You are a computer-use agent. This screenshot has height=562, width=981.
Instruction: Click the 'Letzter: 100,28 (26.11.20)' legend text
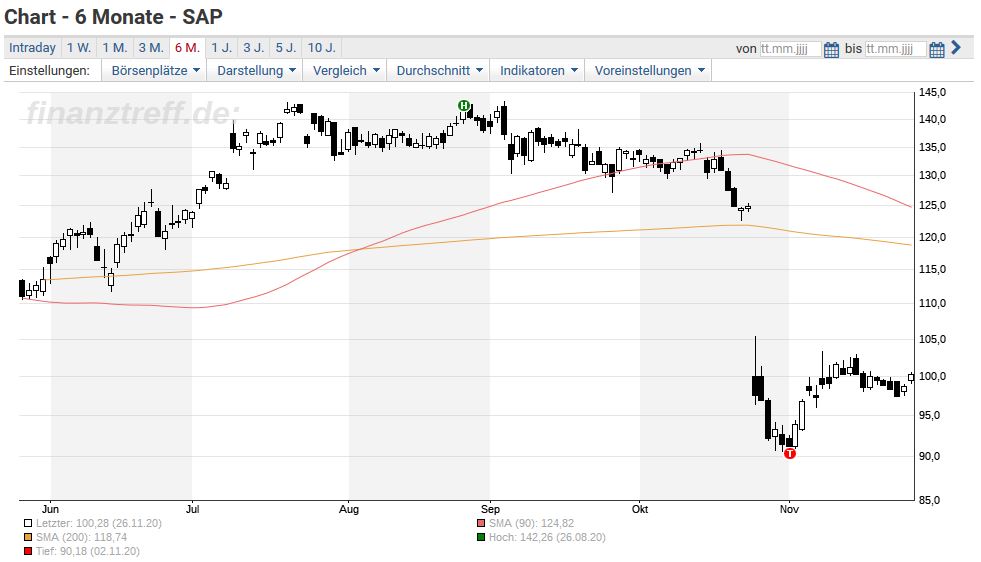pyautogui.click(x=99, y=523)
